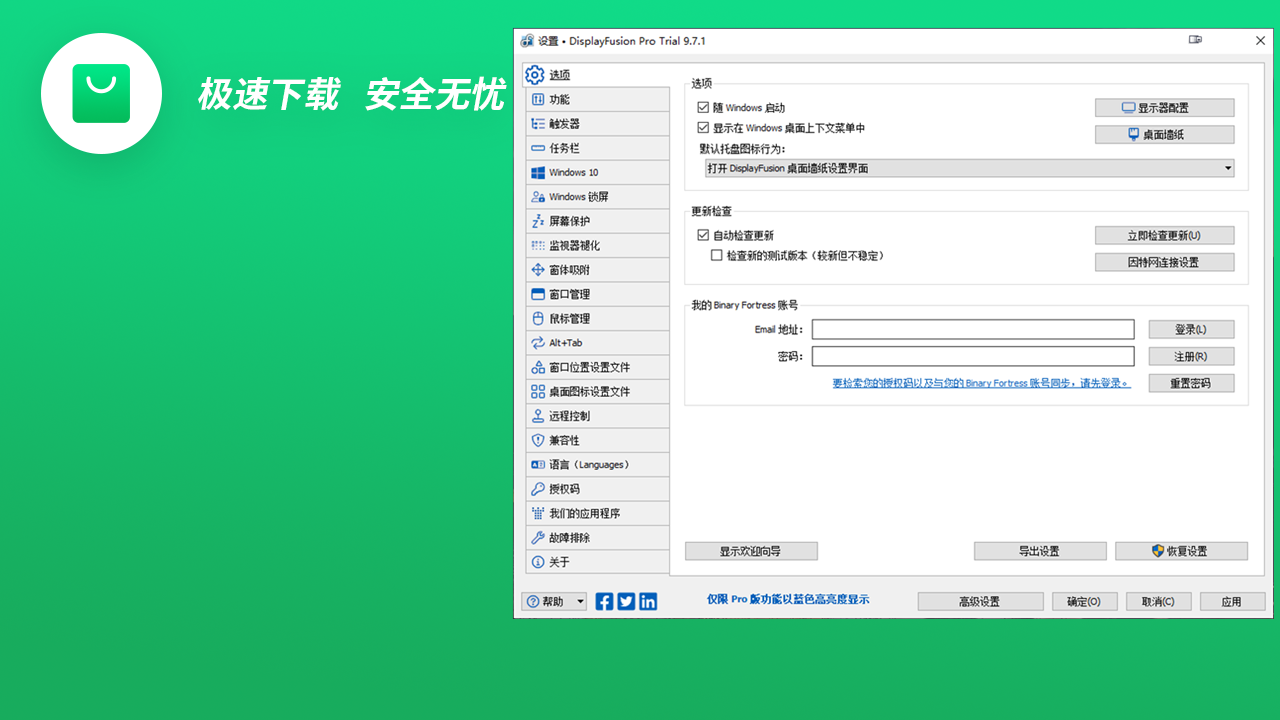Open the default tray icon behavior dropdown
The width and height of the screenshot is (1280, 720).
[1227, 168]
